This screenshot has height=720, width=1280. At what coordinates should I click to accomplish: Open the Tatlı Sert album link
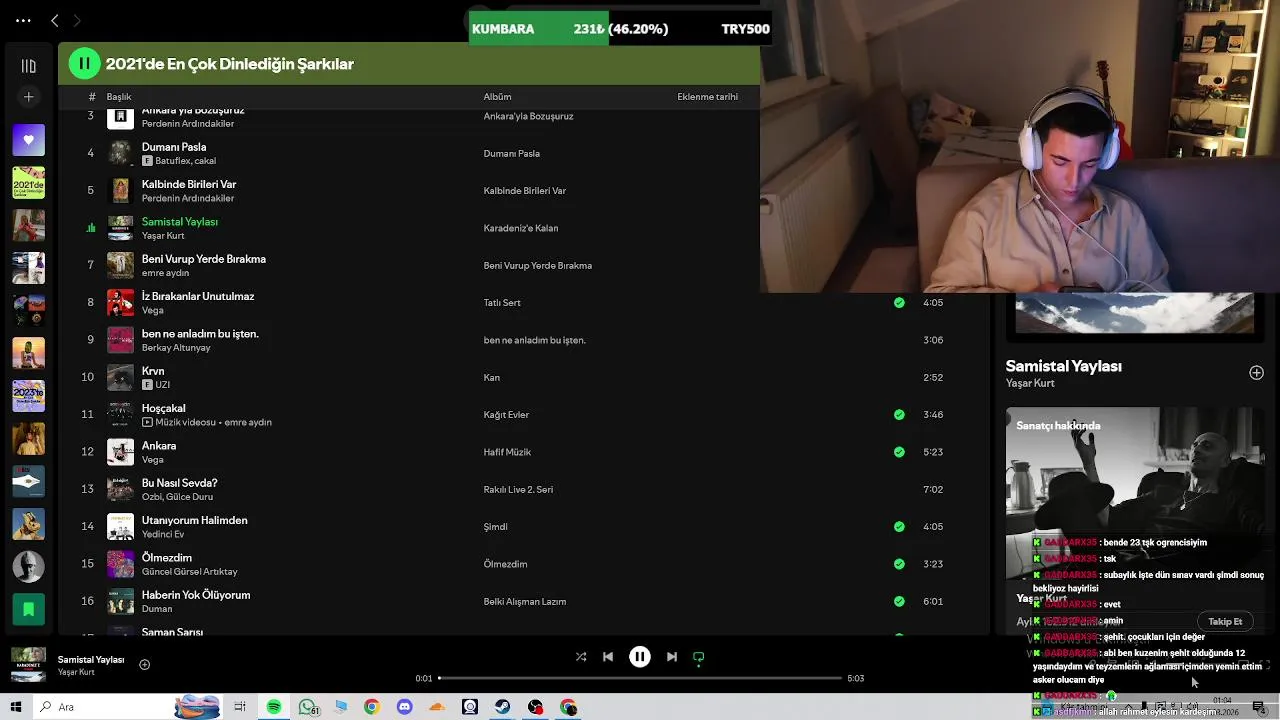[502, 303]
